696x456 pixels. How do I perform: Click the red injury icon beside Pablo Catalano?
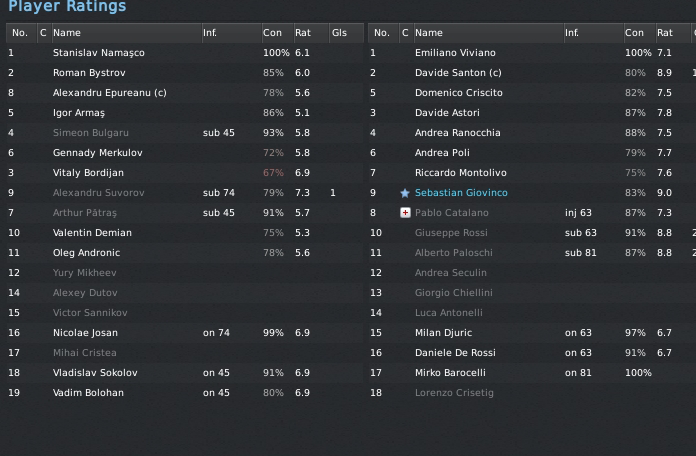click(x=405, y=213)
